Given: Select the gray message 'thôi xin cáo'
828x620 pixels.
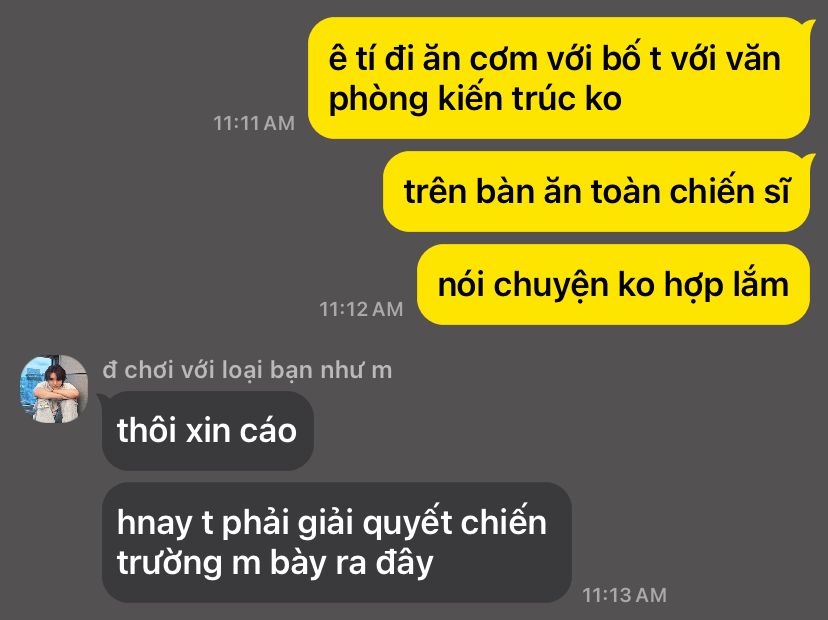Looking at the screenshot, I should click(208, 431).
